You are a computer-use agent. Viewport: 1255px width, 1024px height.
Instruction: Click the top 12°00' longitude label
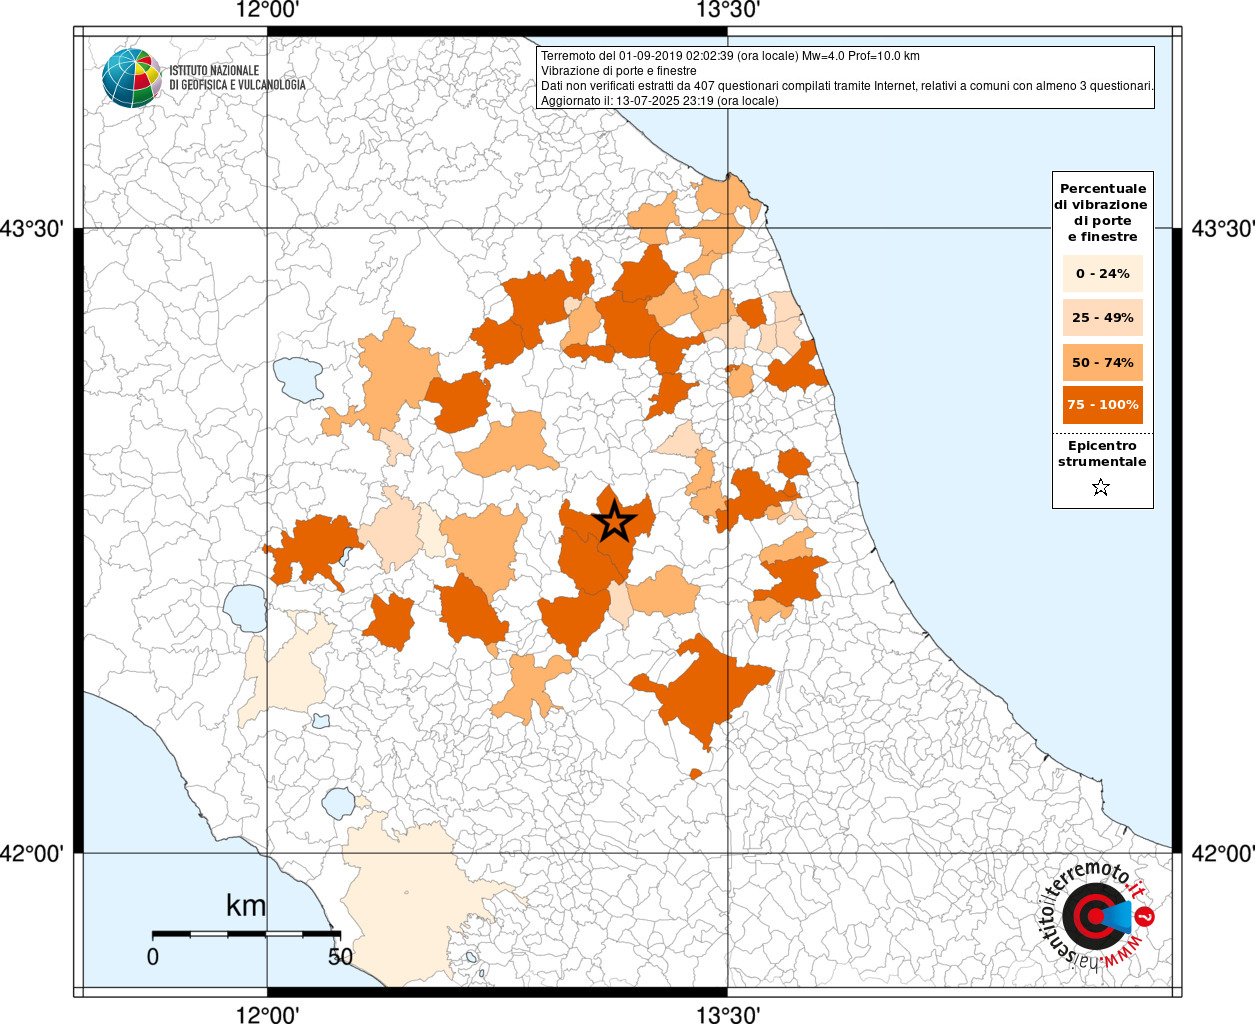[x=267, y=11]
